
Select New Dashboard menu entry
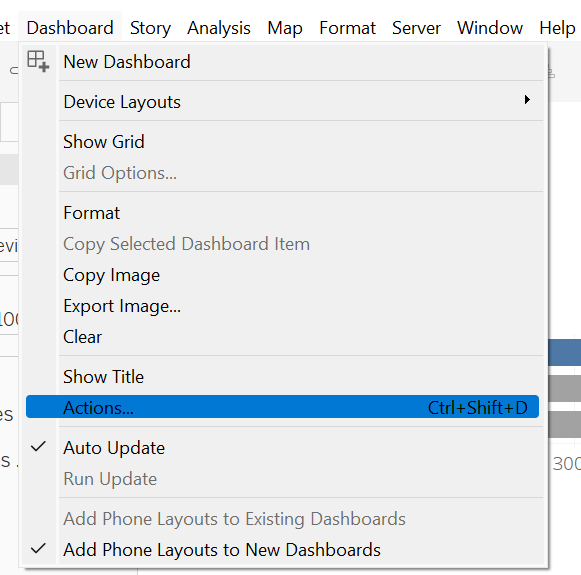pyautogui.click(x=282, y=62)
